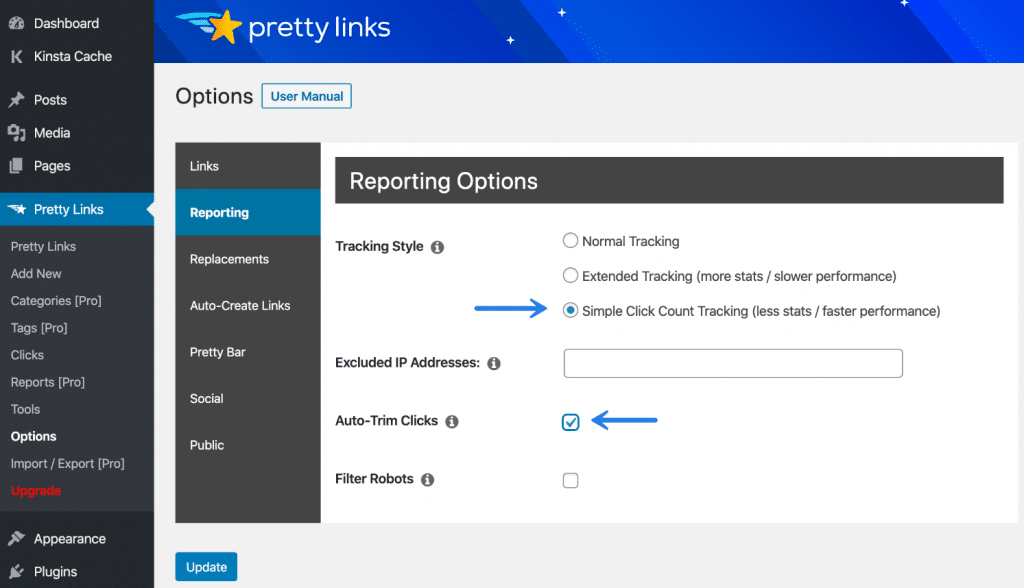This screenshot has width=1024, height=588.
Task: Show Excluded IP Addresses info icon
Action: pos(494,363)
